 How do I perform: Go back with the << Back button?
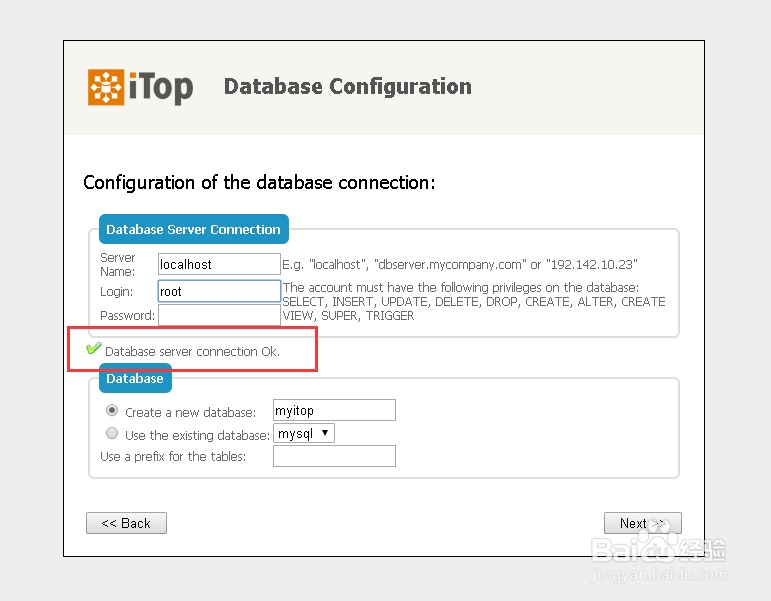(x=126, y=523)
